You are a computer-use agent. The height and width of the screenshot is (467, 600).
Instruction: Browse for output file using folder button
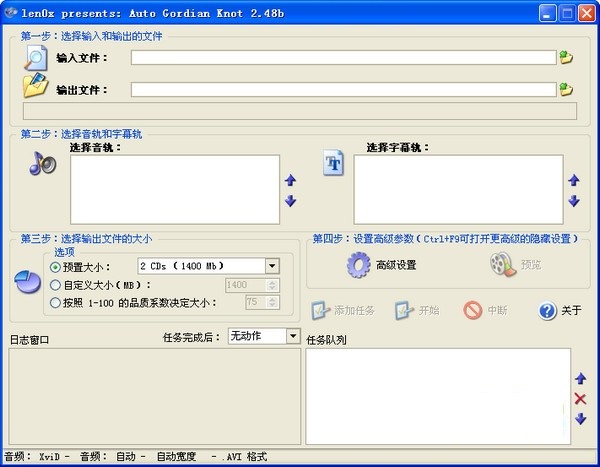(x=566, y=89)
